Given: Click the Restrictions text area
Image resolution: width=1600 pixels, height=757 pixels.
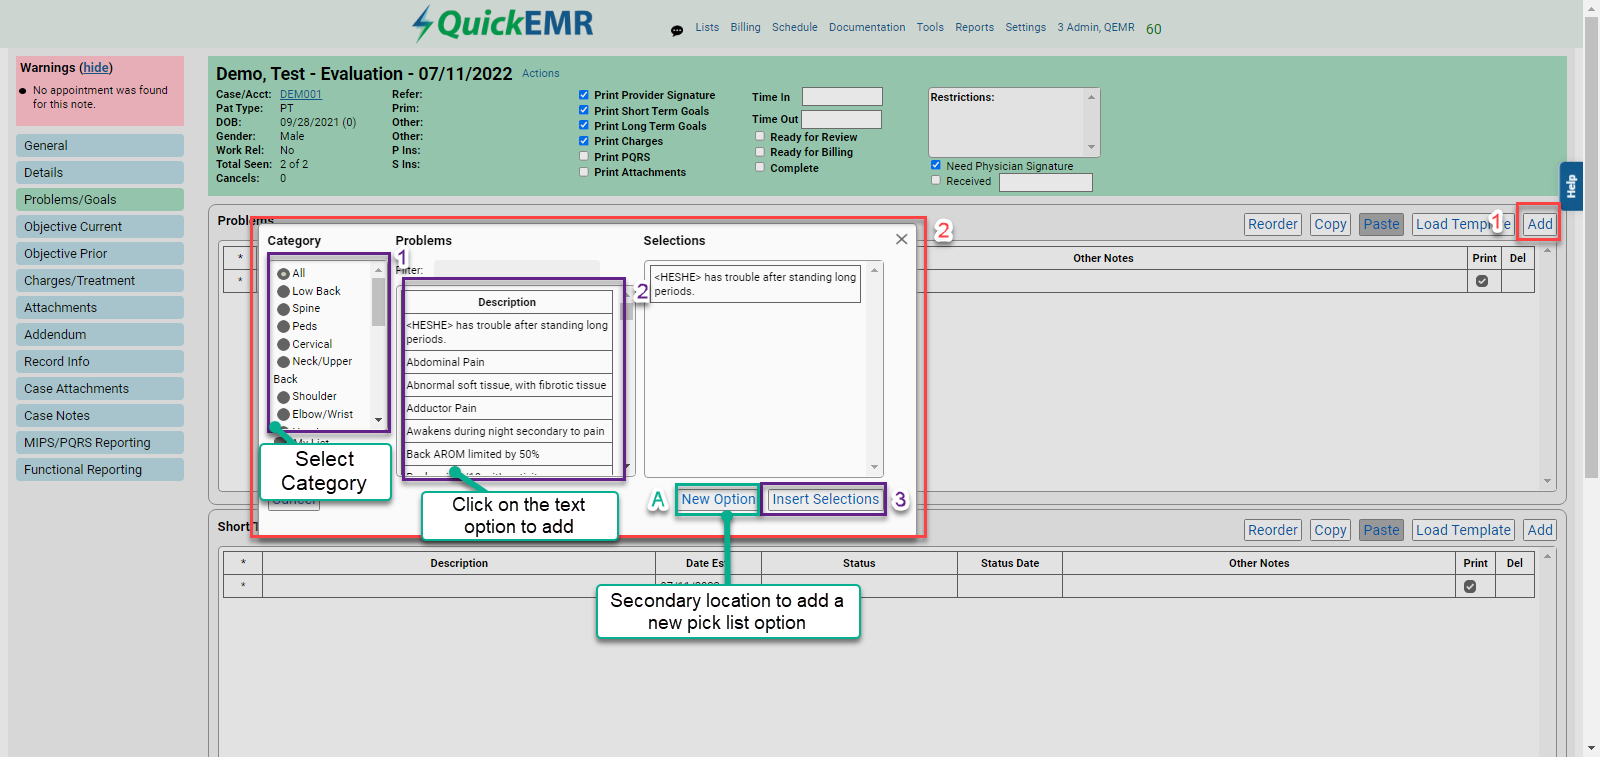Looking at the screenshot, I should (x=1007, y=122).
